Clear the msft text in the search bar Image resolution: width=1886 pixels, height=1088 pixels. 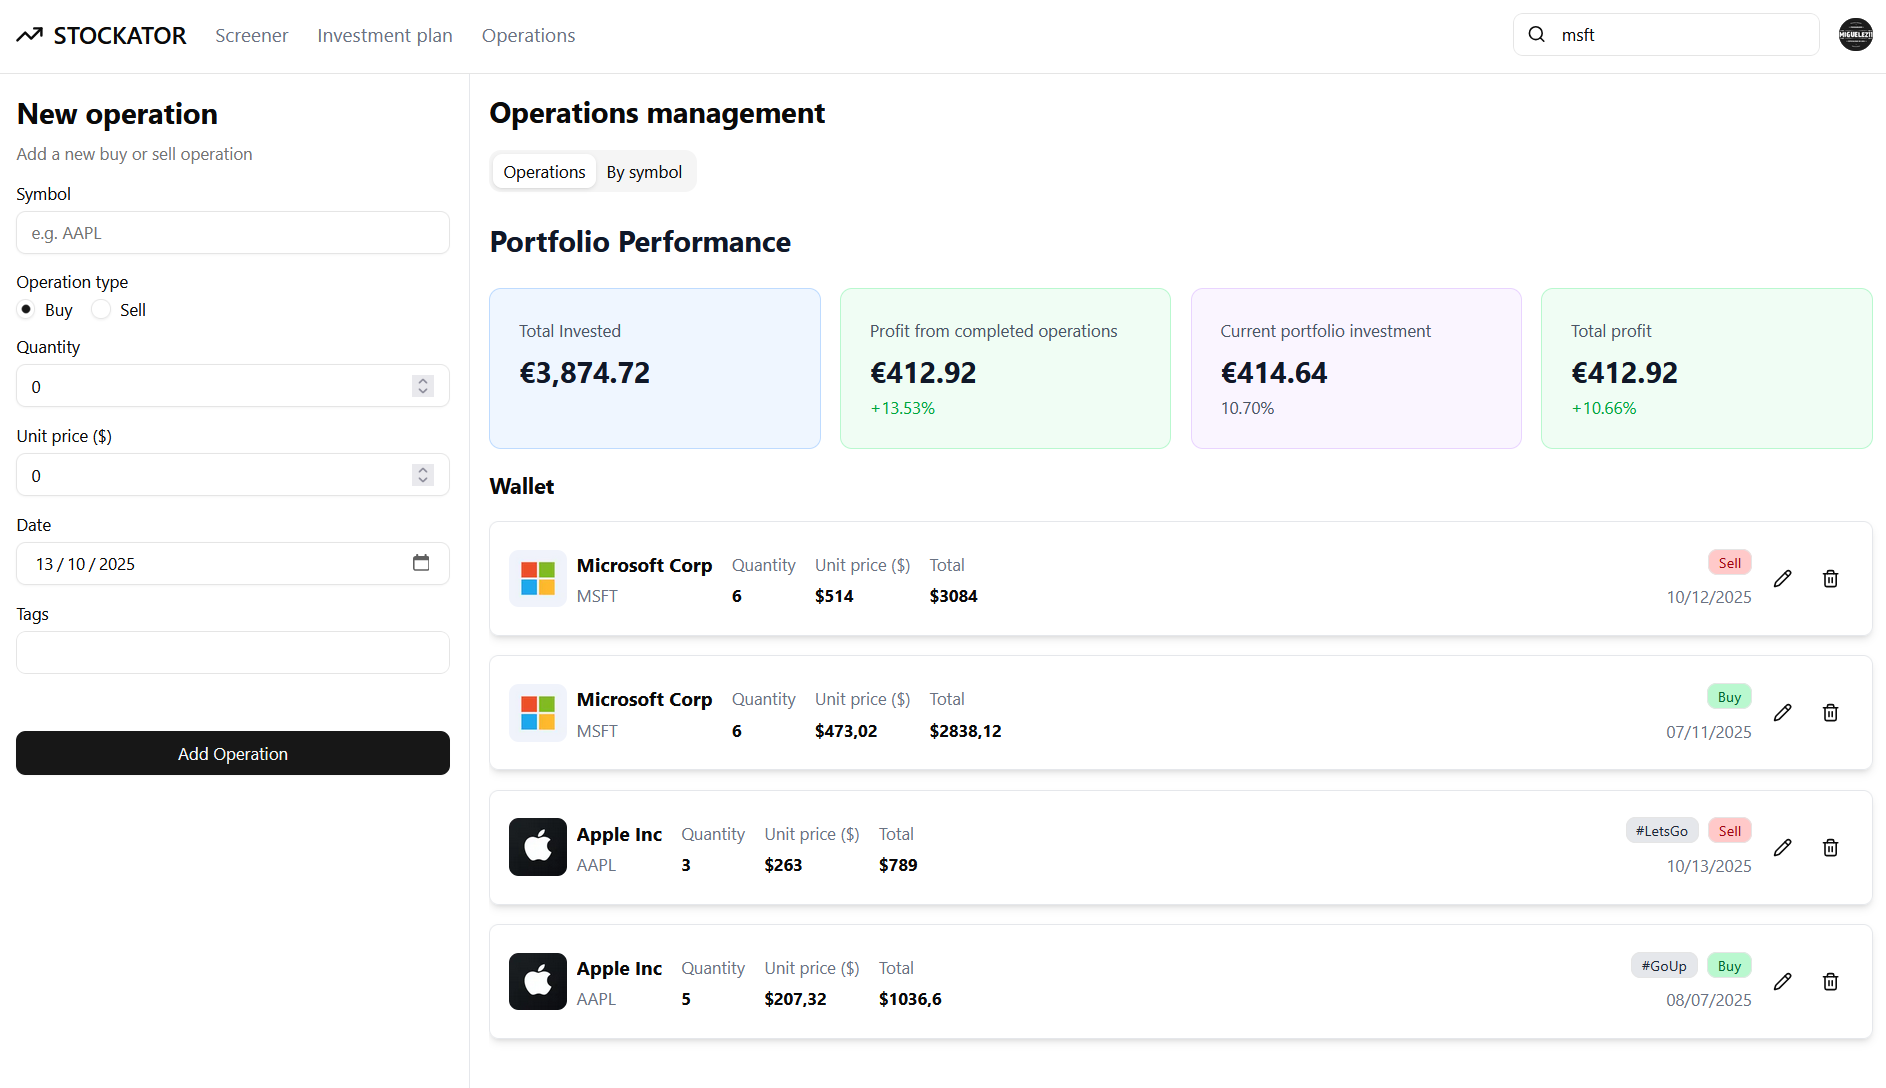1578,34
